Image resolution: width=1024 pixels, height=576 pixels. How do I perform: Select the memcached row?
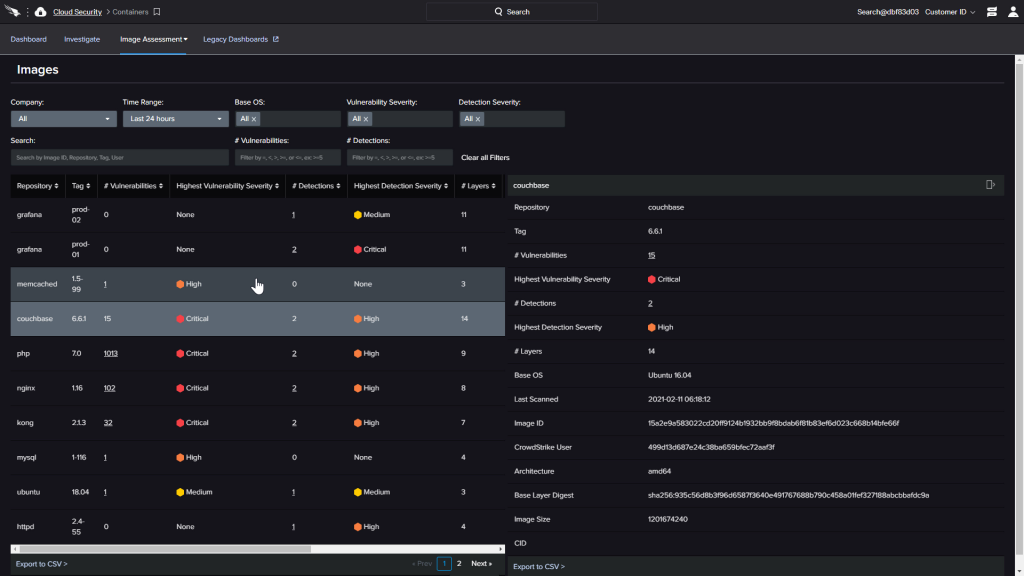point(257,284)
